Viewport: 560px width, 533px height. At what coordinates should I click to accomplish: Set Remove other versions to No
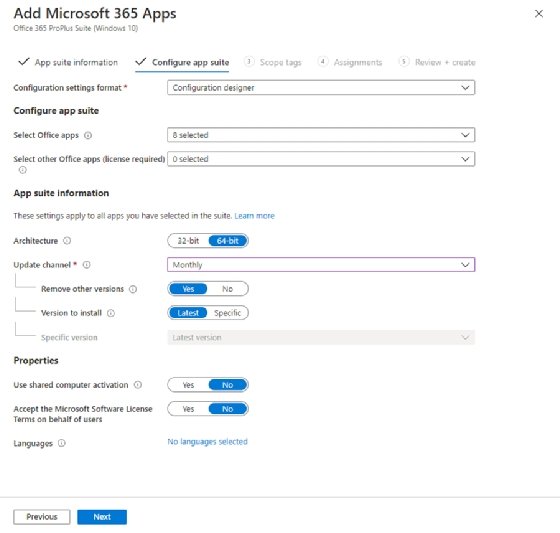pyautogui.click(x=228, y=289)
